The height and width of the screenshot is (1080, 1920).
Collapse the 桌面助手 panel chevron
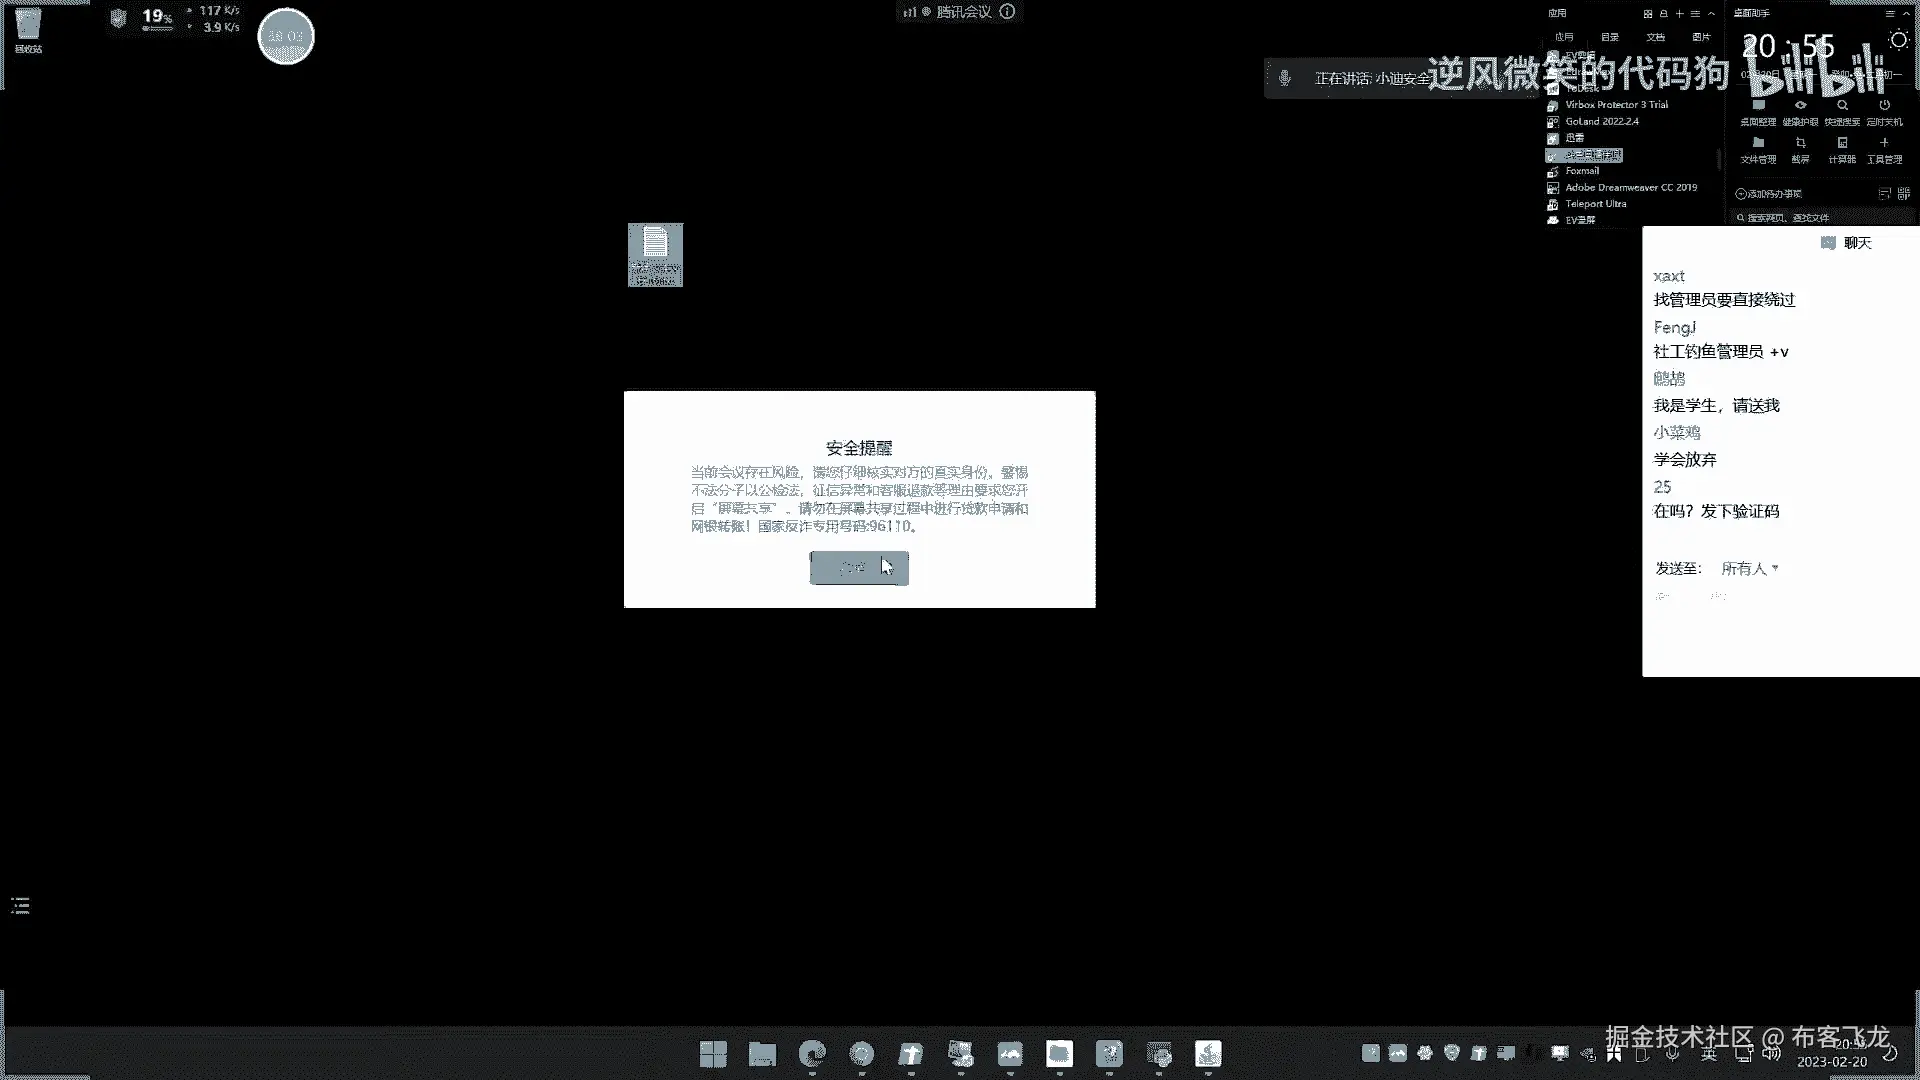1906,14
